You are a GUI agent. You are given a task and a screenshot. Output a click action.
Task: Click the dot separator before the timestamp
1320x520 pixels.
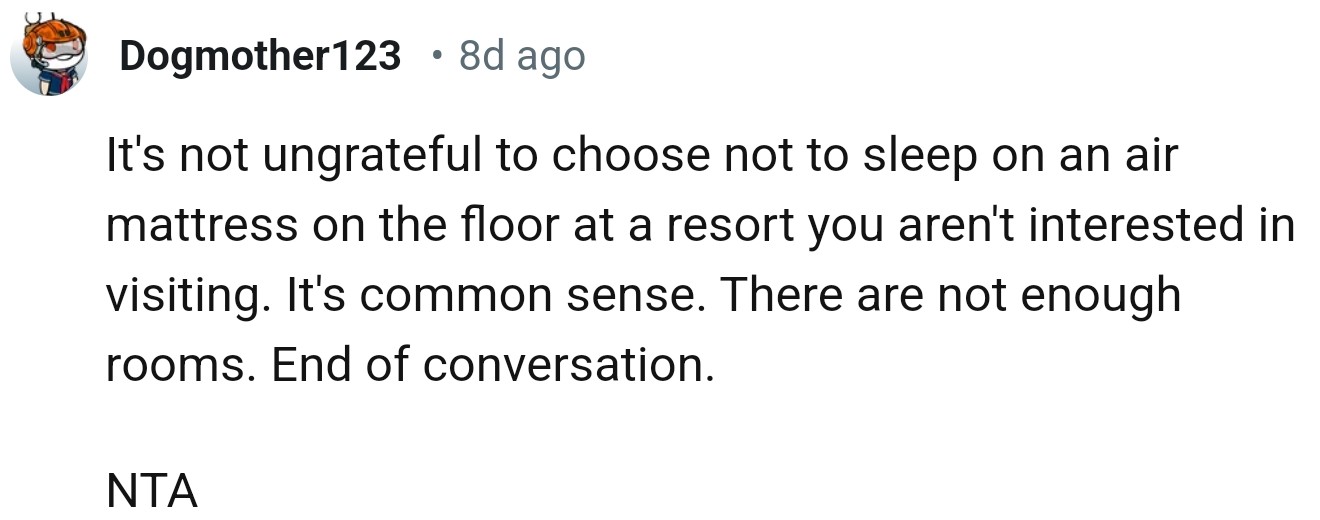pos(436,56)
